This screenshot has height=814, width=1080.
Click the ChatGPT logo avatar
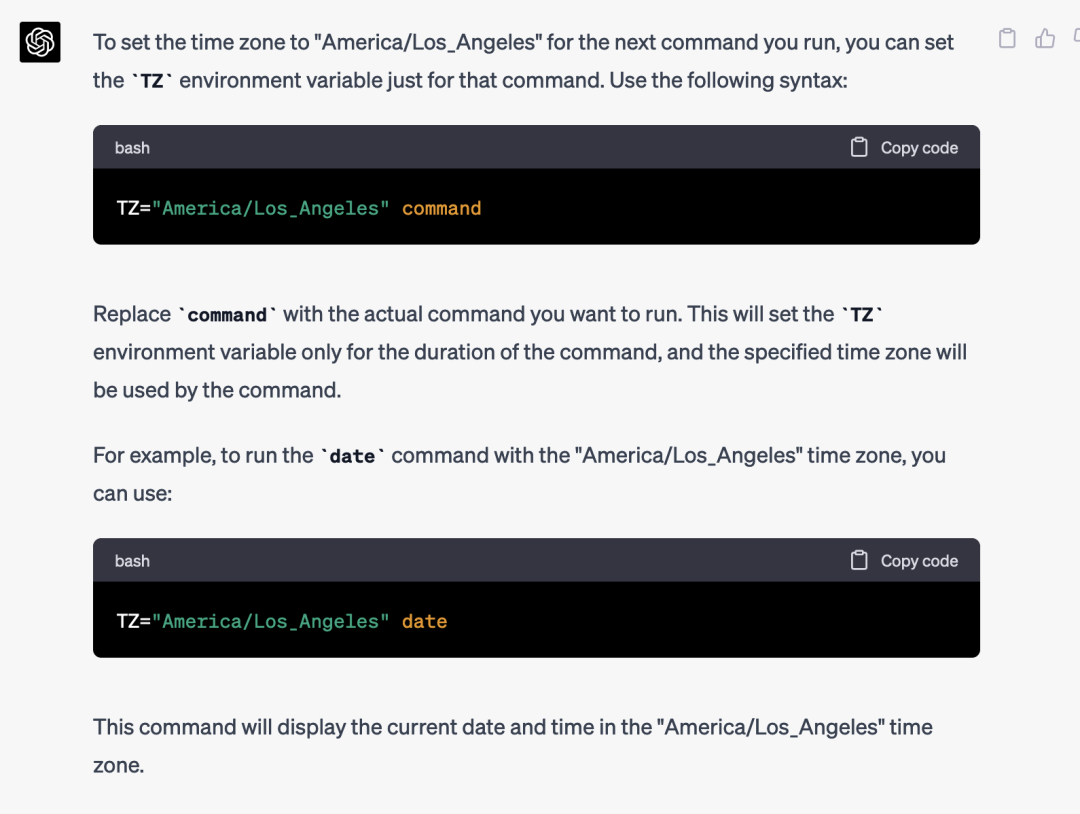pyautogui.click(x=40, y=42)
